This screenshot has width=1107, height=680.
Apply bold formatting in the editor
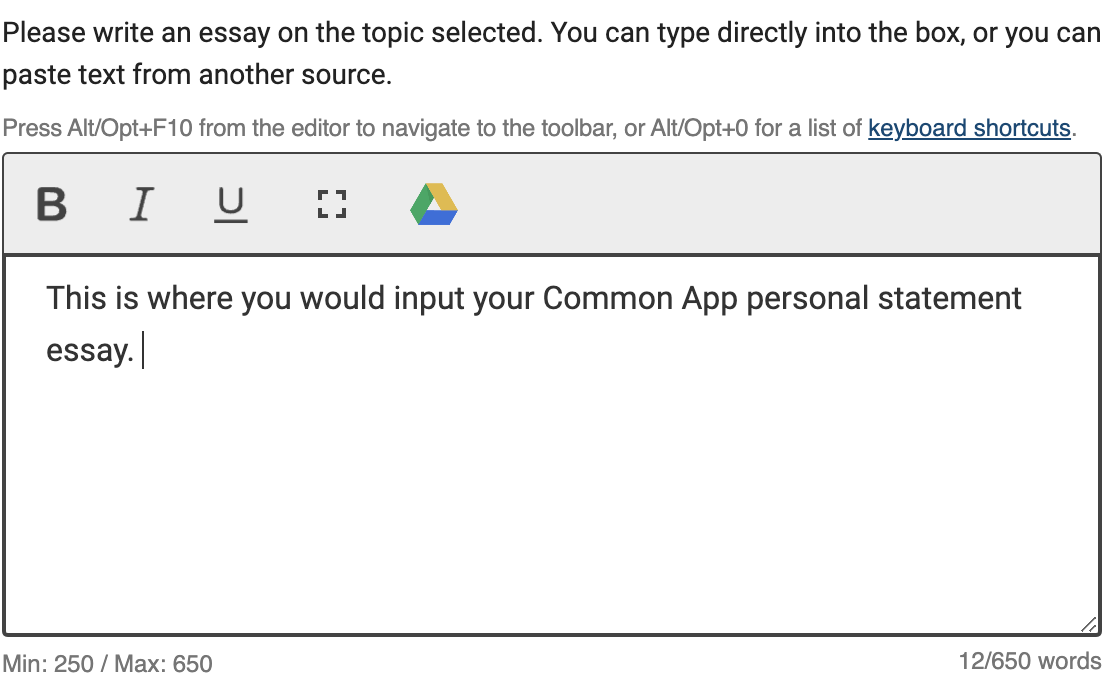(x=50, y=204)
